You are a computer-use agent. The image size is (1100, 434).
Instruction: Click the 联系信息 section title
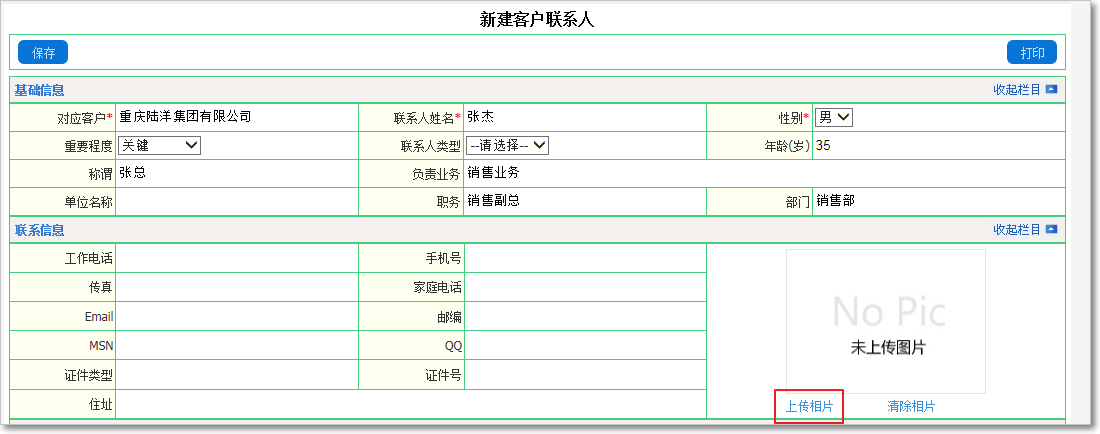click(39, 230)
